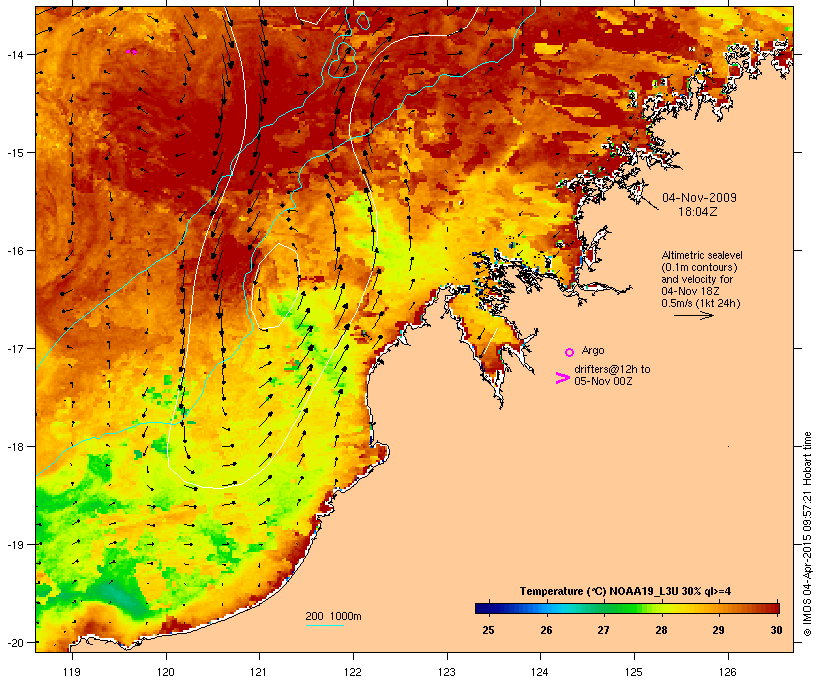Click the '(0.1m contours)' legend text
This screenshot has width=820, height=680.
pyautogui.click(x=699, y=267)
